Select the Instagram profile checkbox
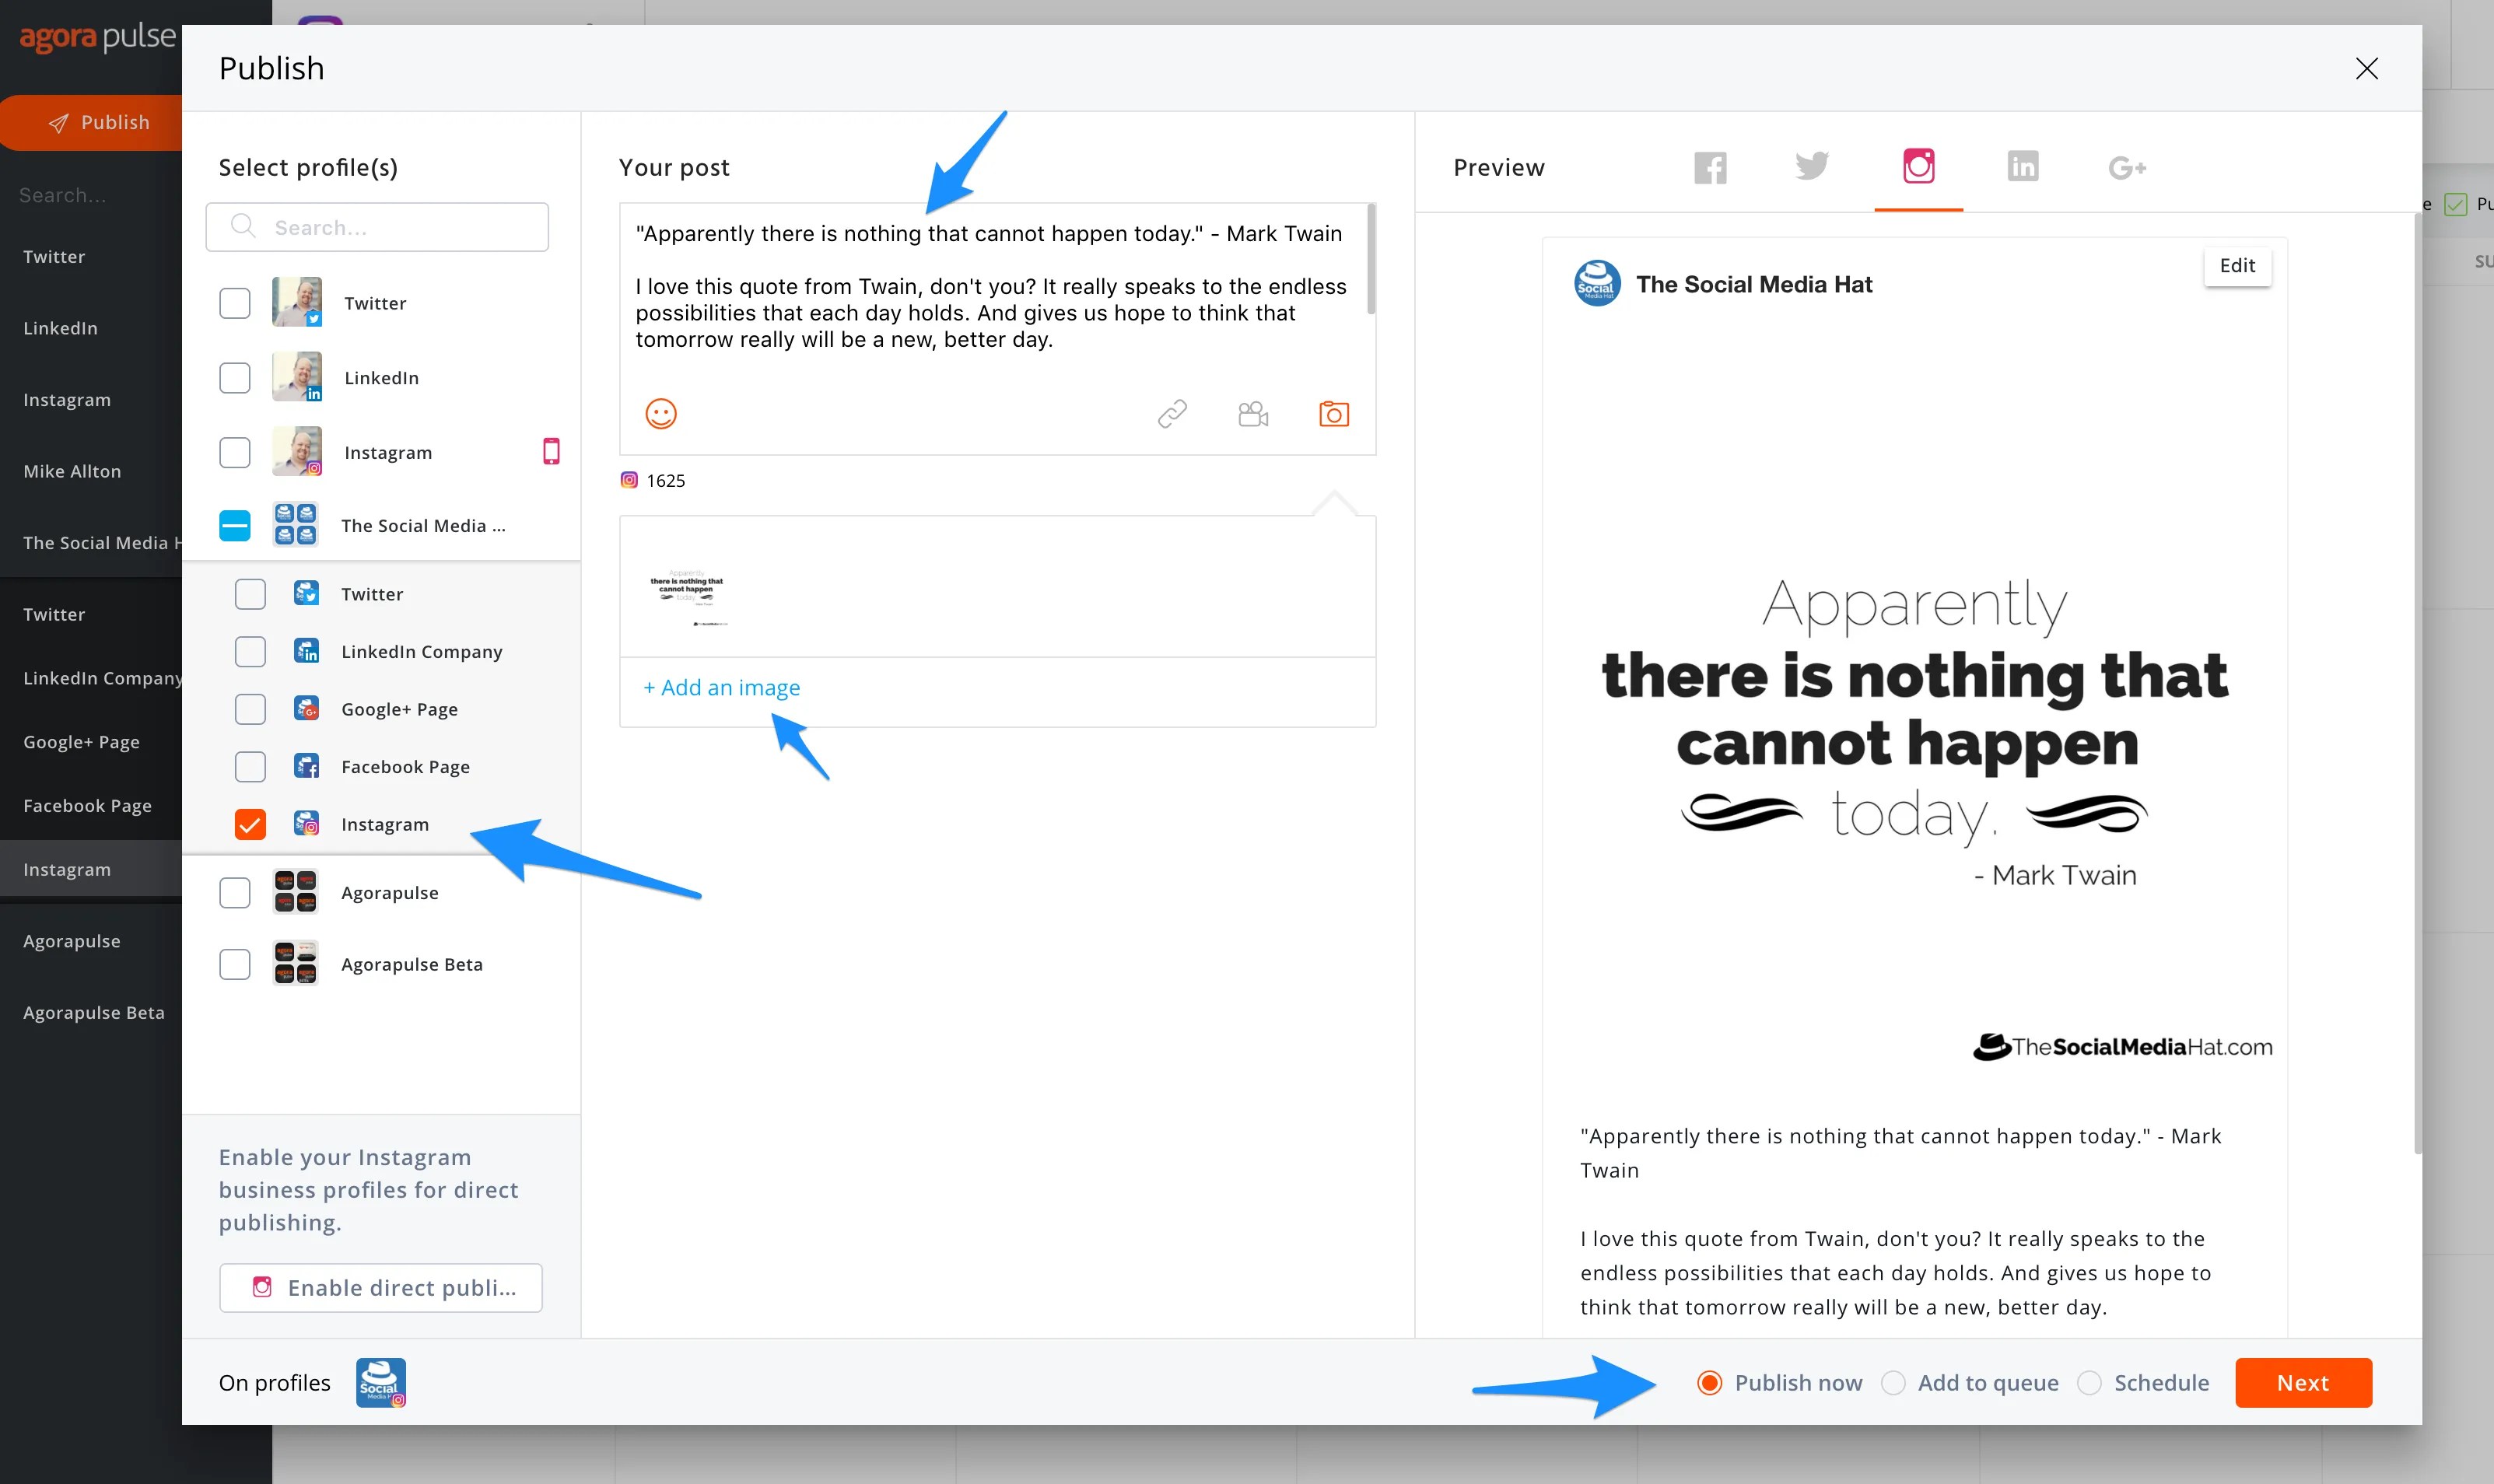The image size is (2494, 1484). (x=249, y=821)
